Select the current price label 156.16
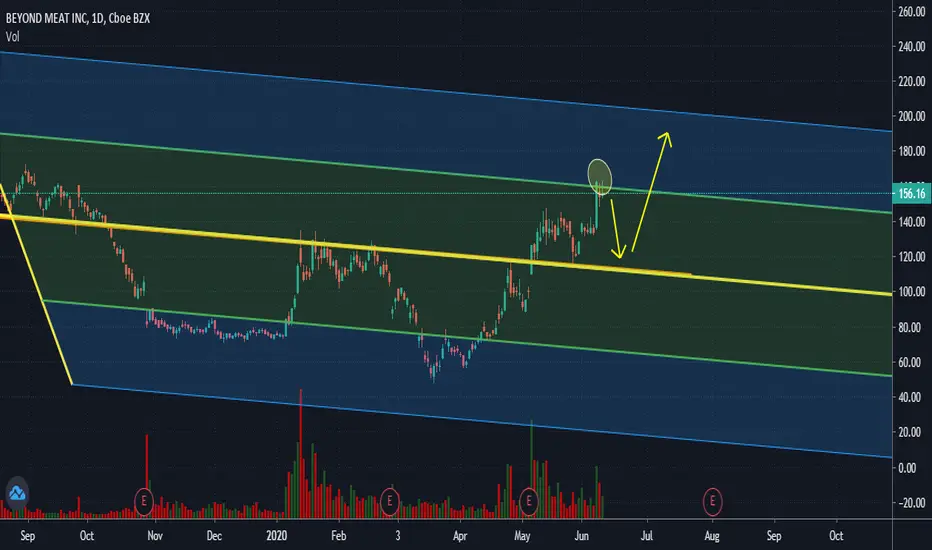Viewport: 932px width, 550px height. 912,193
